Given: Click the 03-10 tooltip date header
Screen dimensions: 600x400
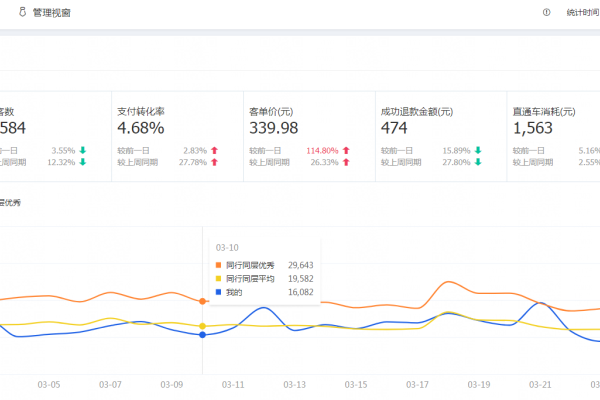Looking at the screenshot, I should [227, 248].
